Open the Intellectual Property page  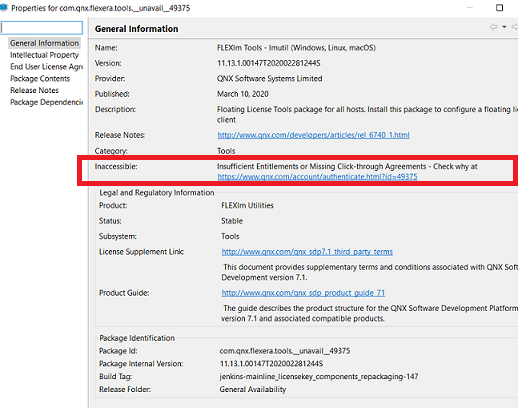44,55
